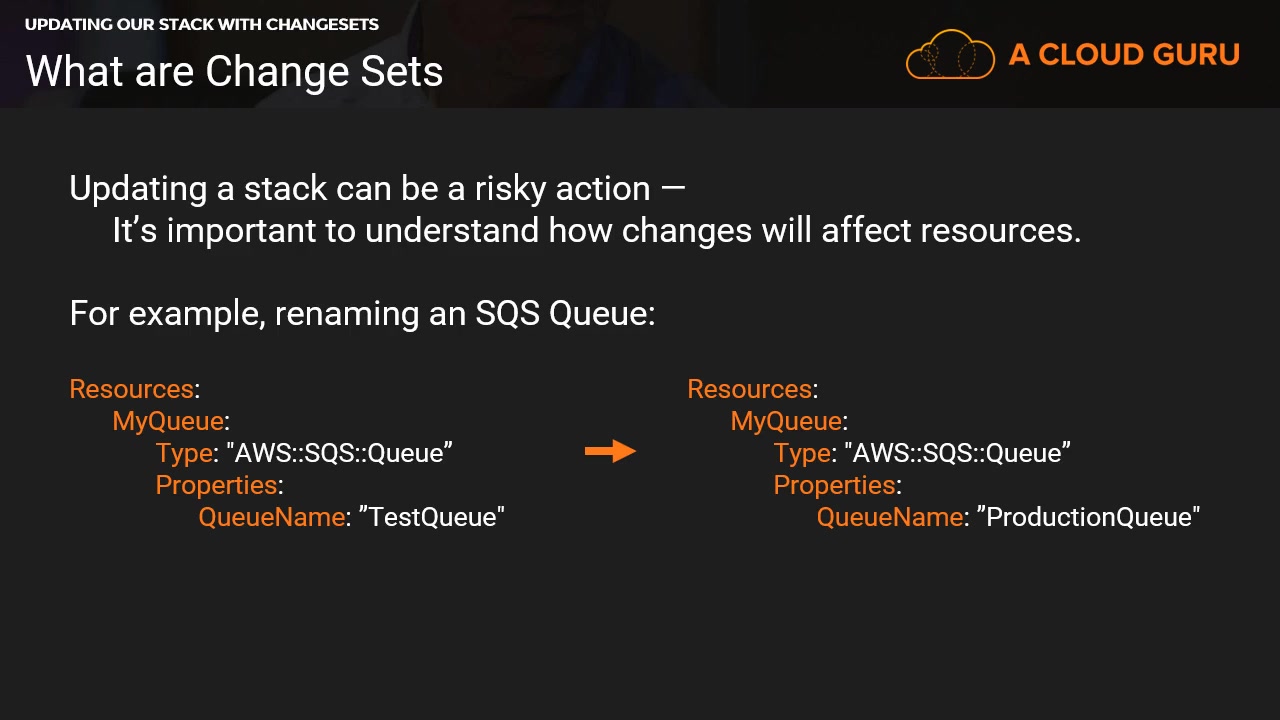
Task: Click "Resources" in the left code block
Action: click(131, 389)
